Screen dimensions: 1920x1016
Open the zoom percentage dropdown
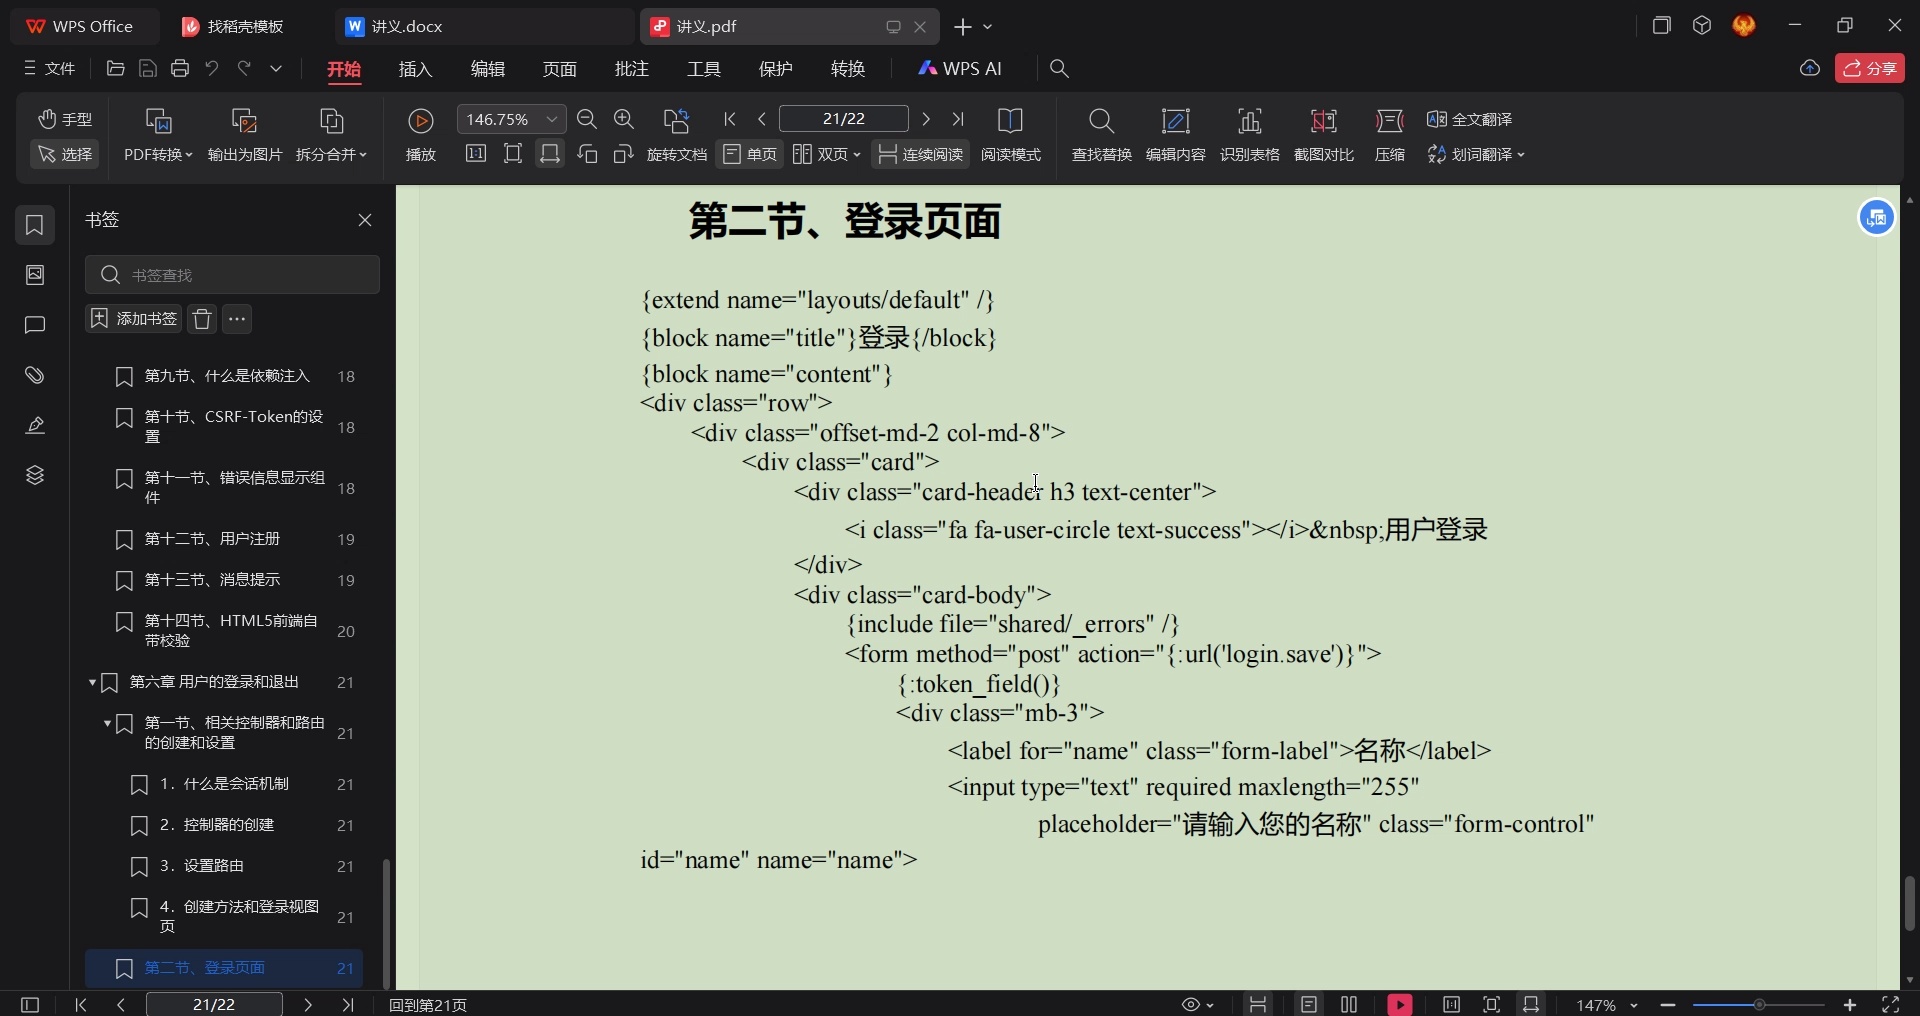click(552, 118)
